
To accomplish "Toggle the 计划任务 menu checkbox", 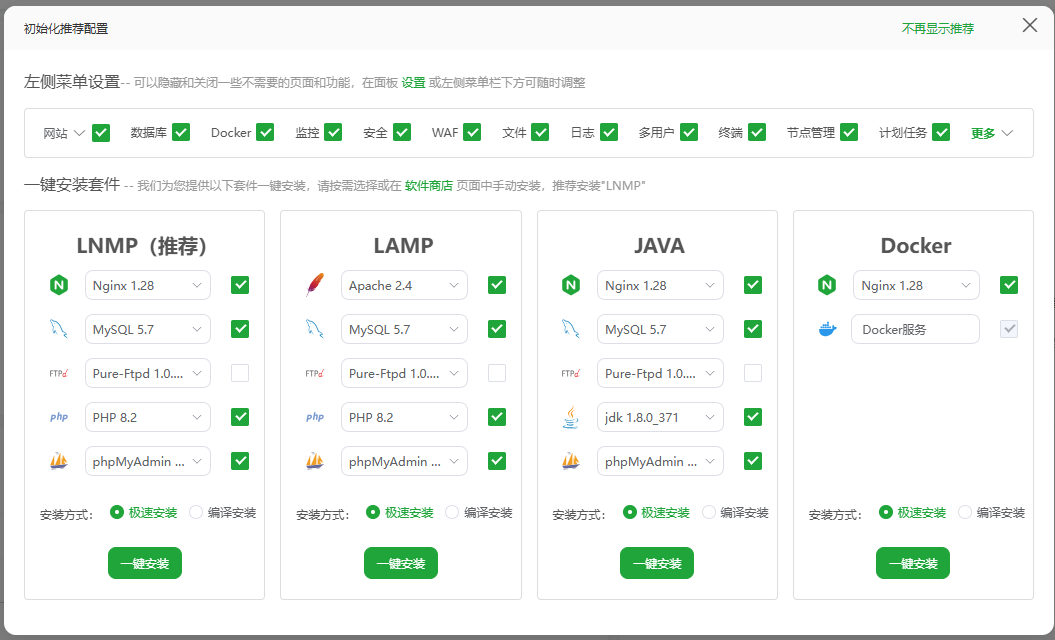I will 941,133.
